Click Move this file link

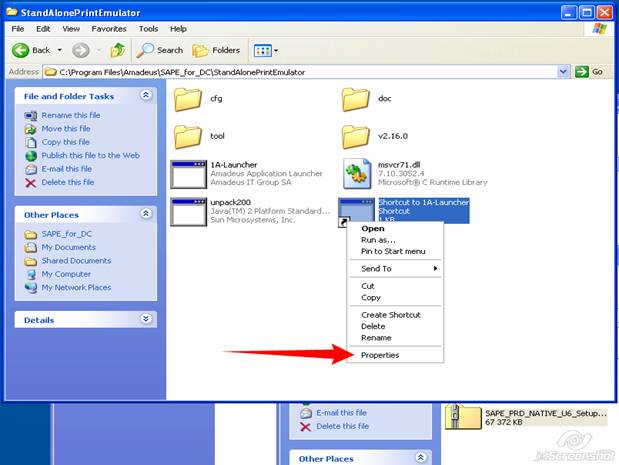coord(66,129)
